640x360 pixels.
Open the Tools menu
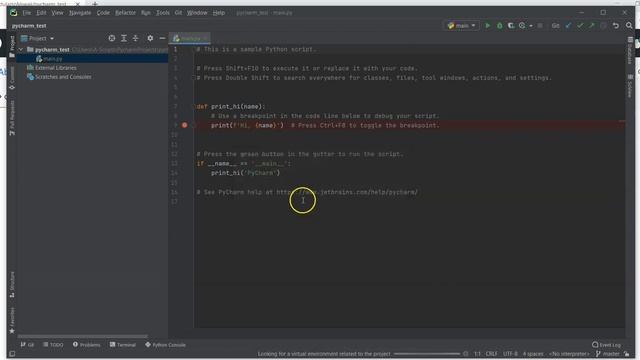(162, 13)
